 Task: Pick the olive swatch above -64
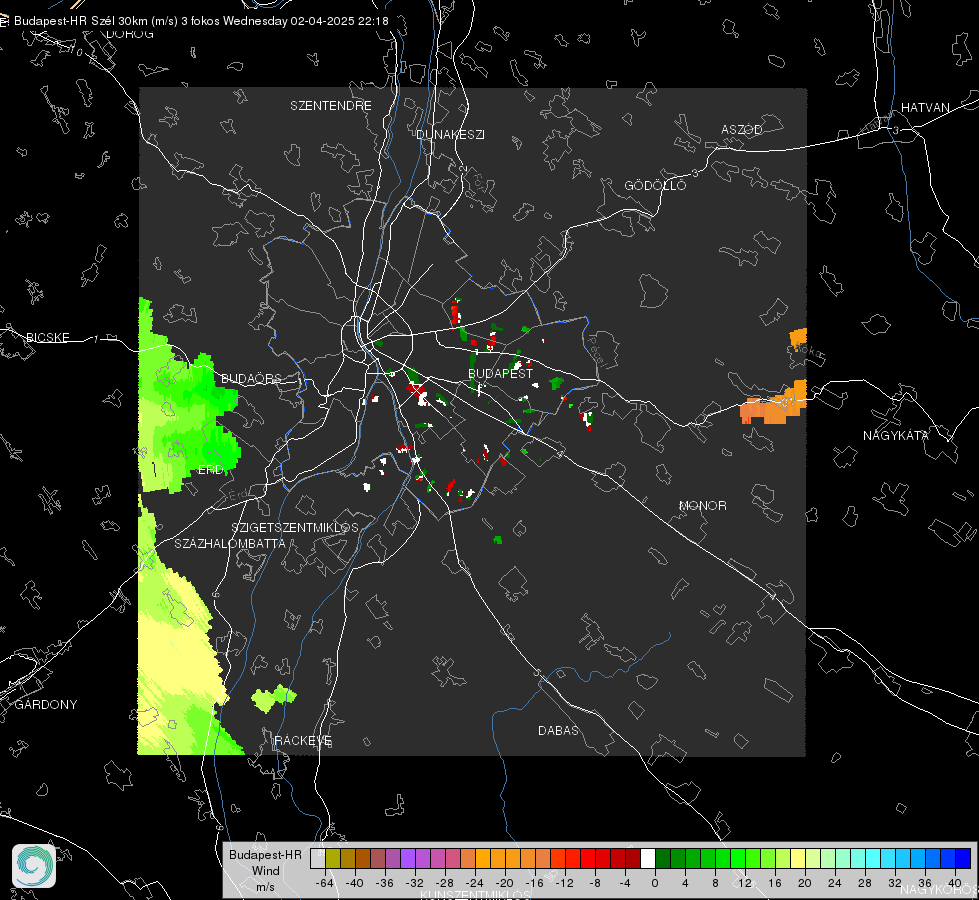pos(333,859)
